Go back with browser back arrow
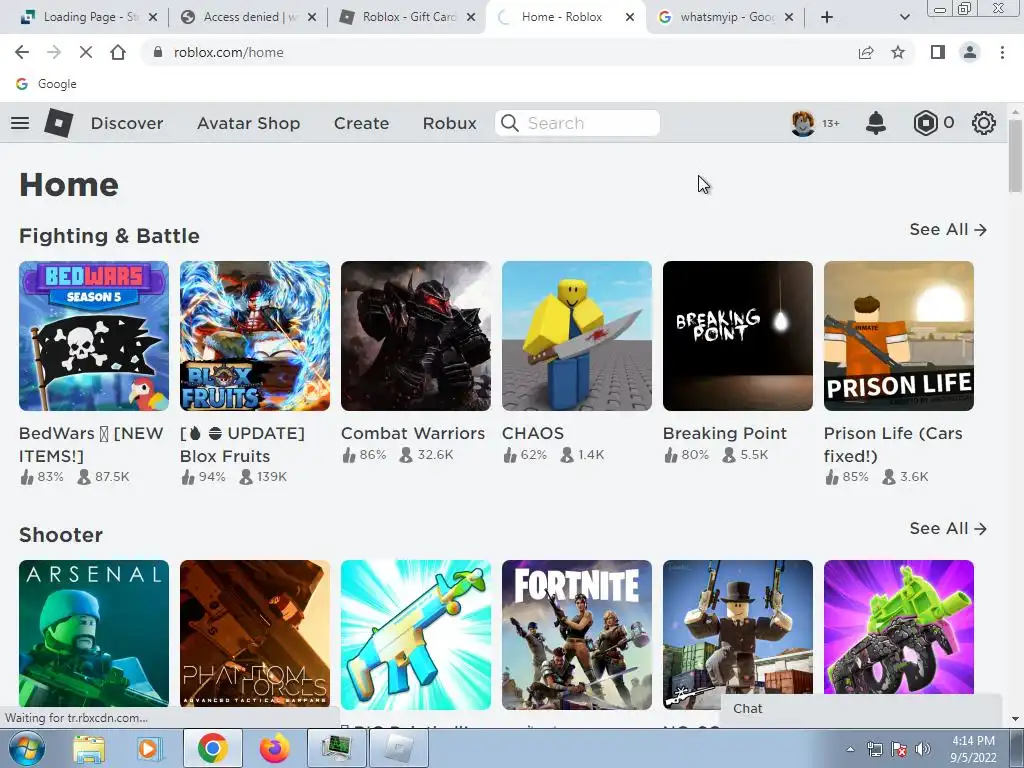 tap(22, 52)
